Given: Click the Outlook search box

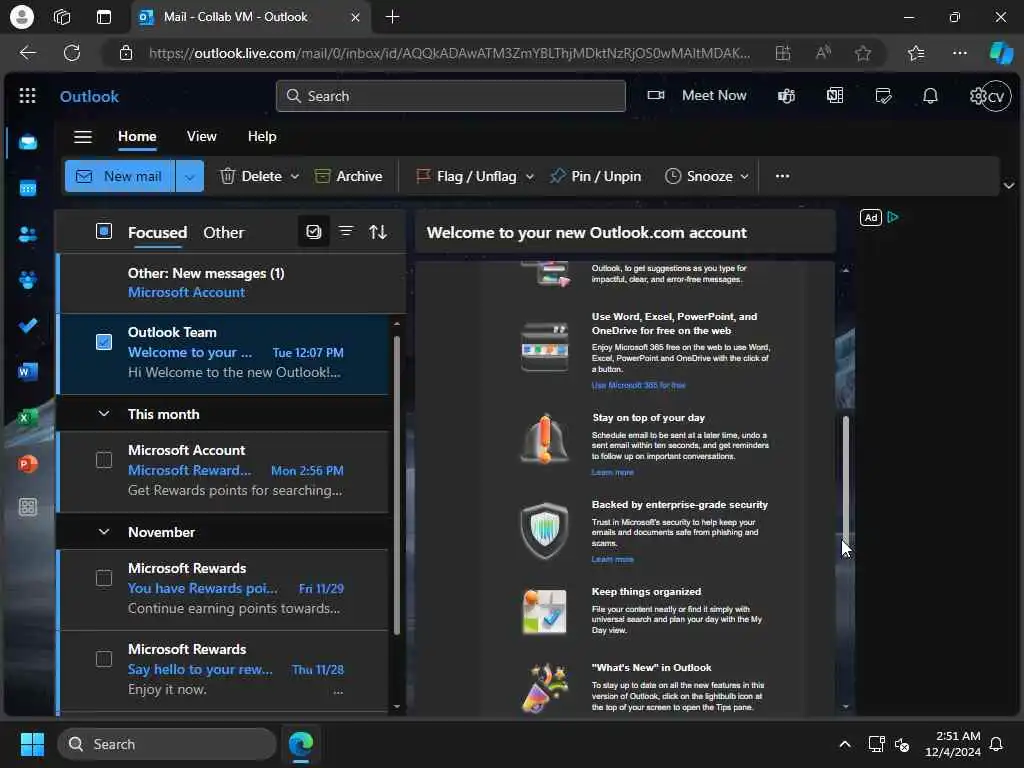Looking at the screenshot, I should tap(451, 96).
